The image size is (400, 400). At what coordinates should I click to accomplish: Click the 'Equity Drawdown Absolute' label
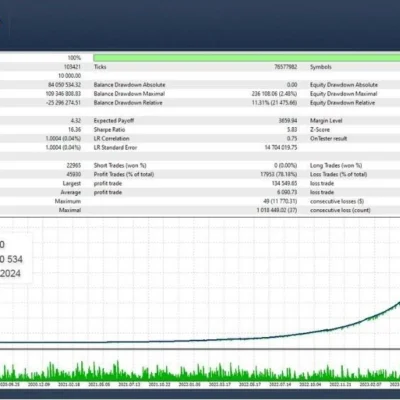[344, 85]
